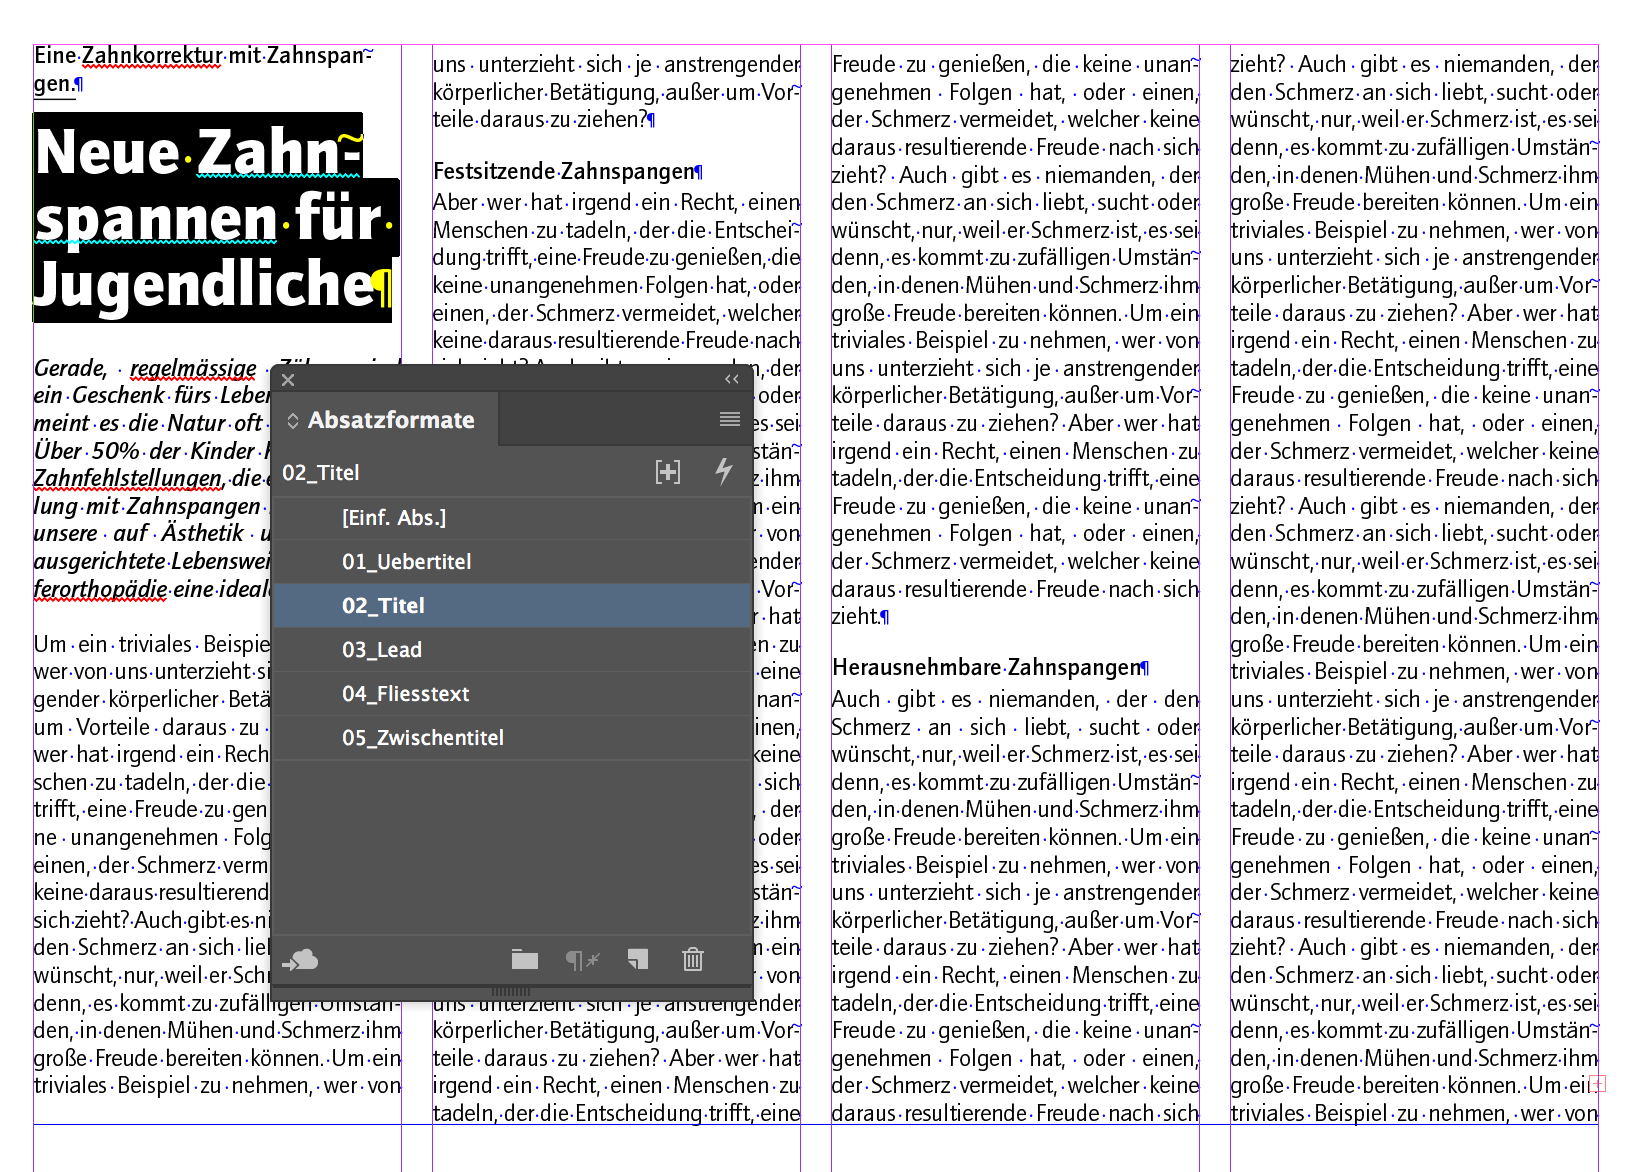Click the new style plus icon
Viewport: 1636px width, 1172px height.
click(668, 472)
